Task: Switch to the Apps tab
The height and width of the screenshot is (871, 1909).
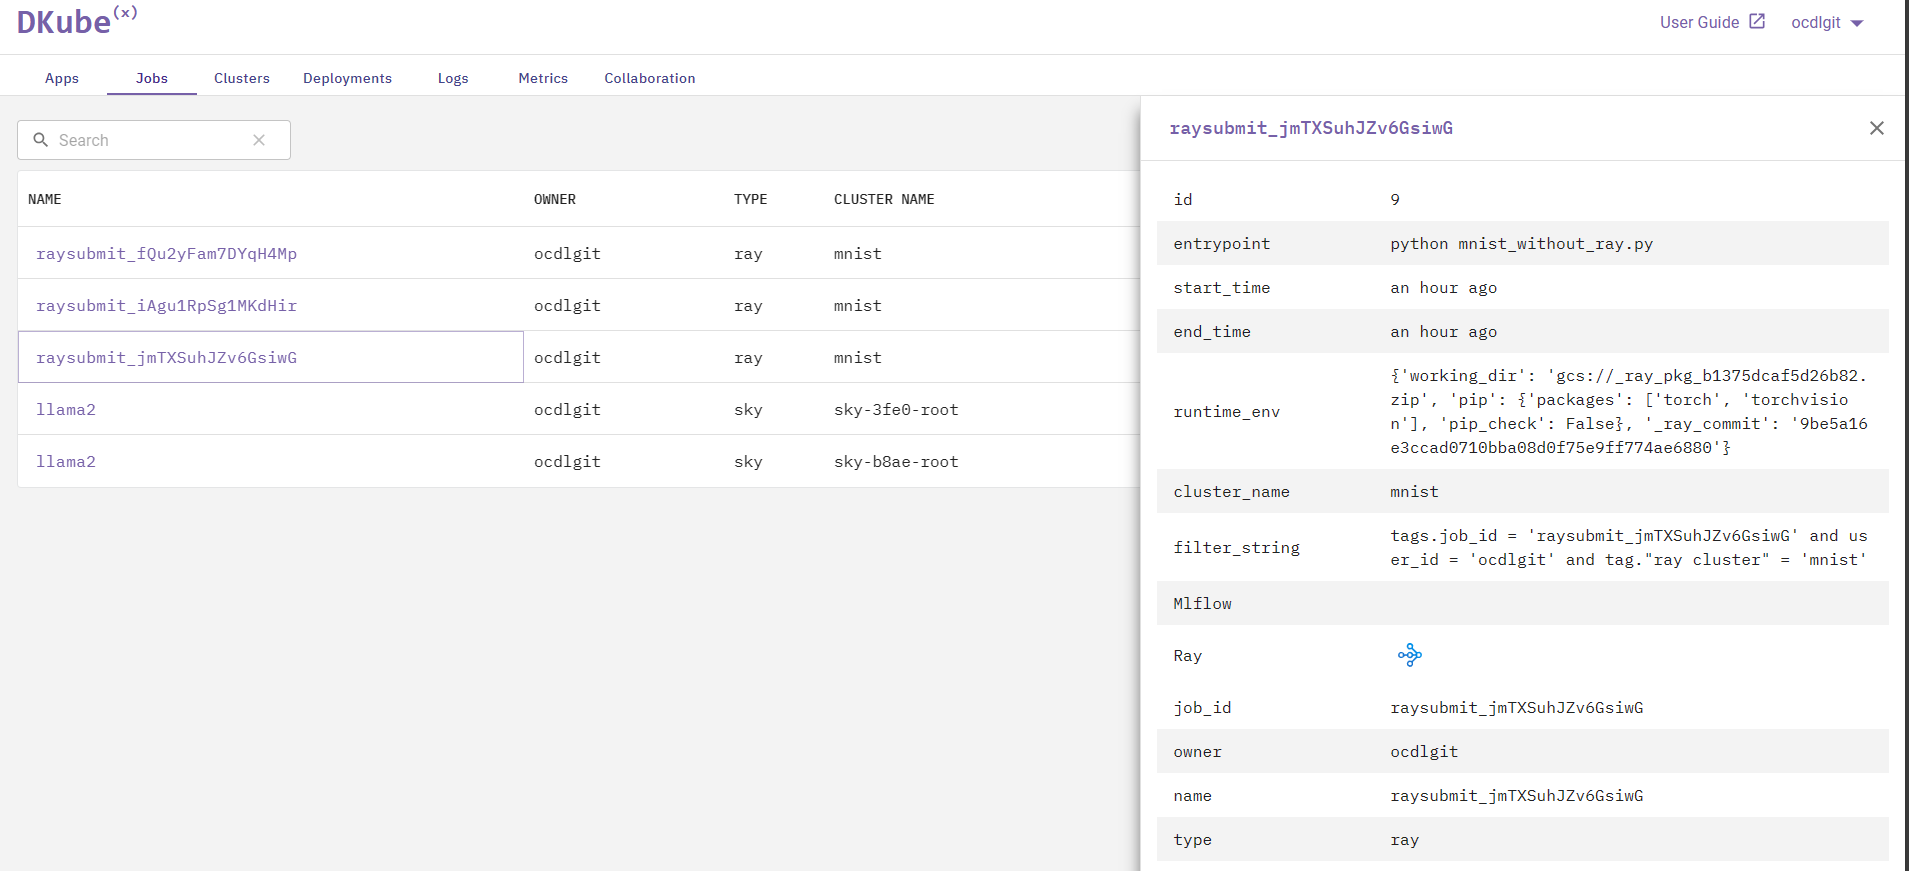Action: click(x=62, y=78)
